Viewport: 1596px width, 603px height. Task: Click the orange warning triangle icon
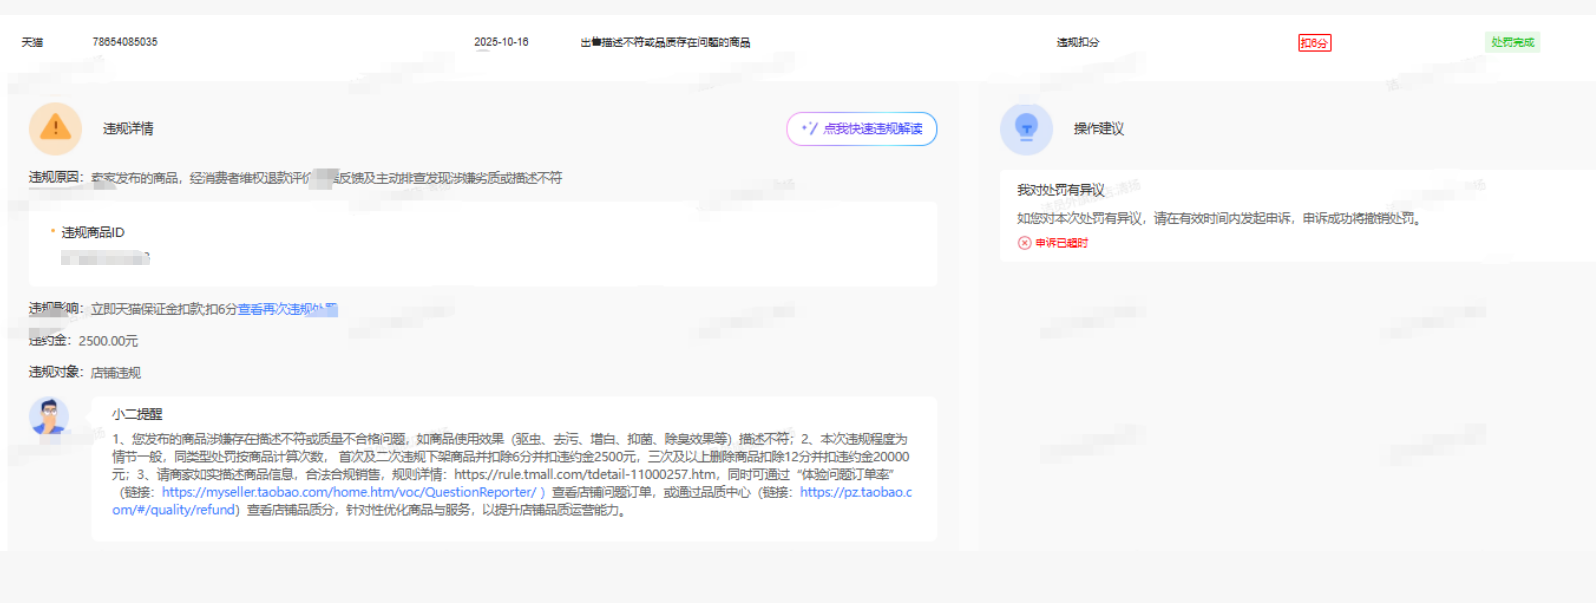(55, 128)
